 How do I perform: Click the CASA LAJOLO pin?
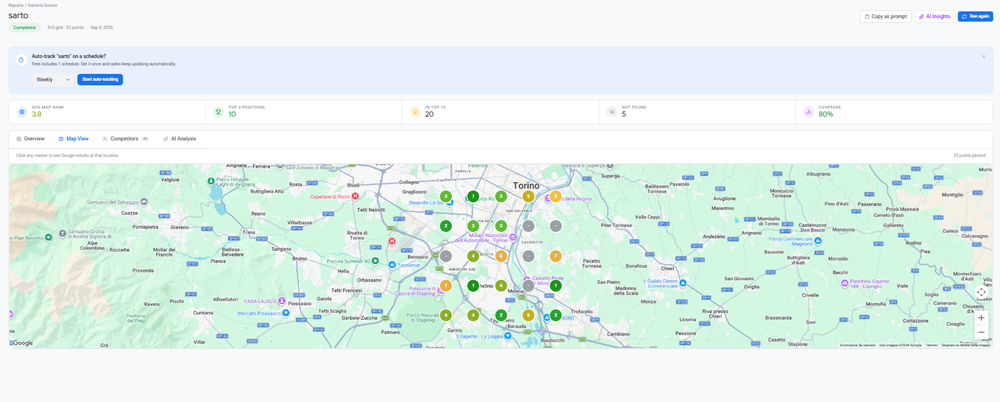pos(282,301)
